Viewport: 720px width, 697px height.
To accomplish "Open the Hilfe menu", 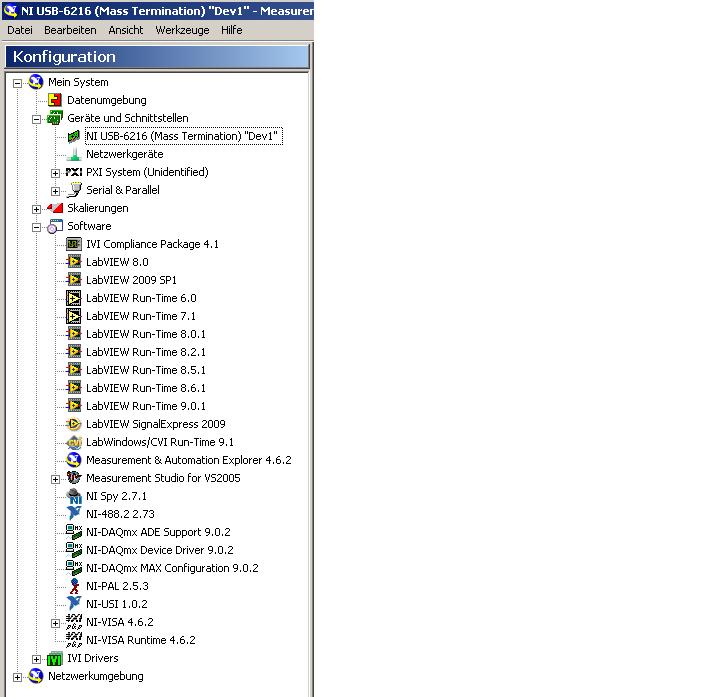I will point(231,30).
